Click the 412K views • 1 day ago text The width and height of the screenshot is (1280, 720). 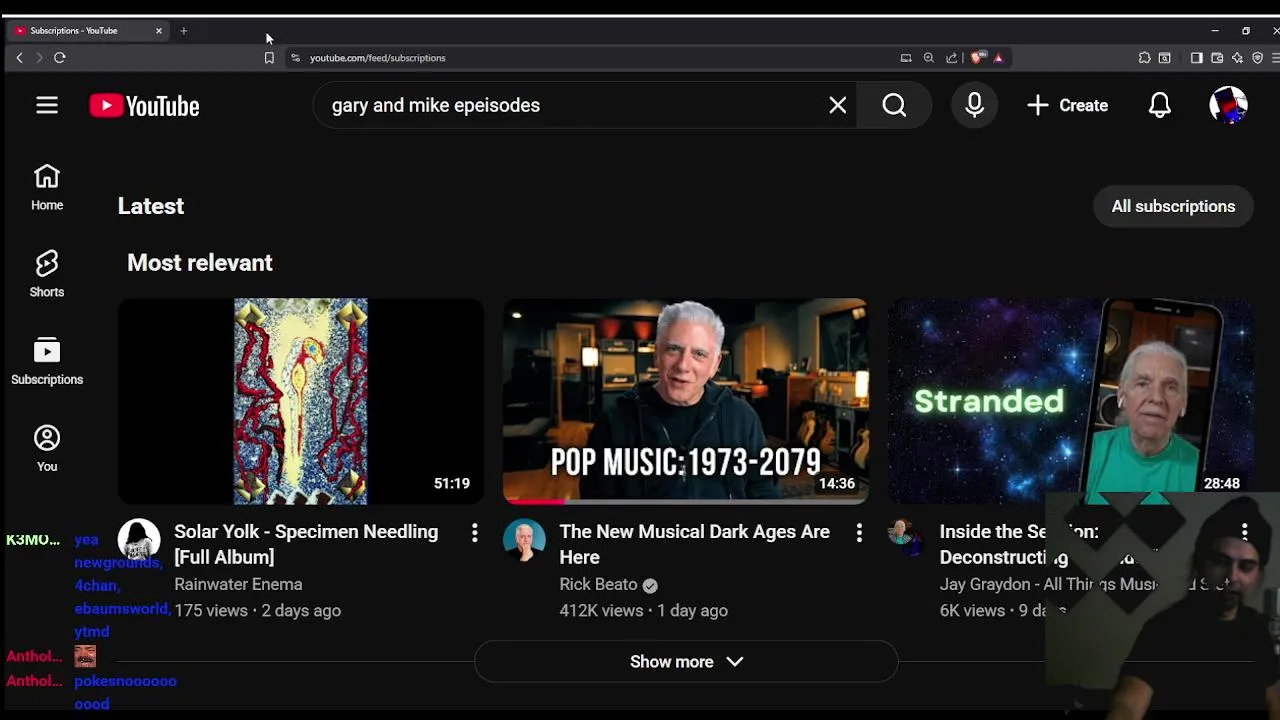click(x=643, y=610)
